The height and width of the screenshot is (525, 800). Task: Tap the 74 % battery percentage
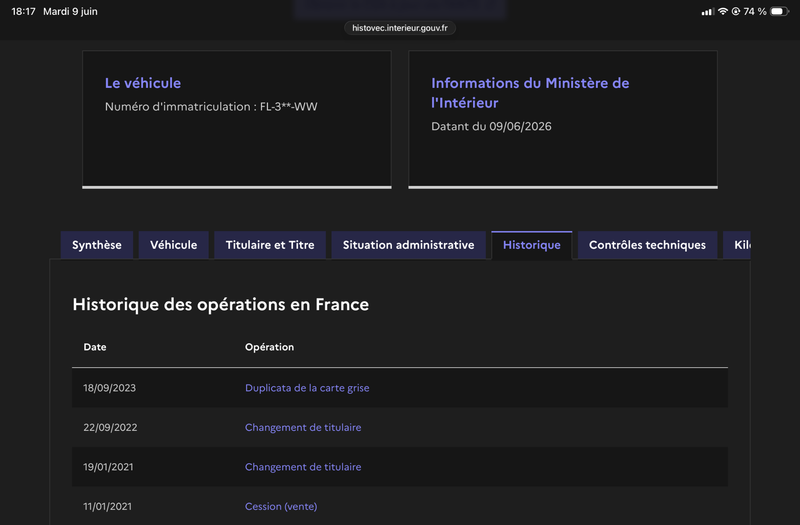tap(755, 11)
